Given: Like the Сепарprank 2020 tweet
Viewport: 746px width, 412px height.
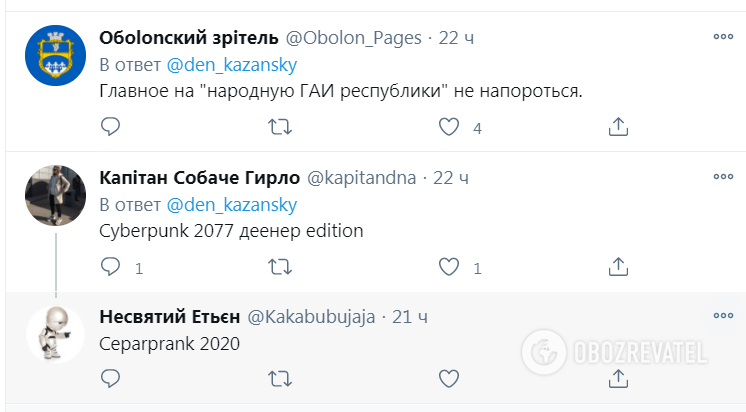Looking at the screenshot, I should coord(450,379).
